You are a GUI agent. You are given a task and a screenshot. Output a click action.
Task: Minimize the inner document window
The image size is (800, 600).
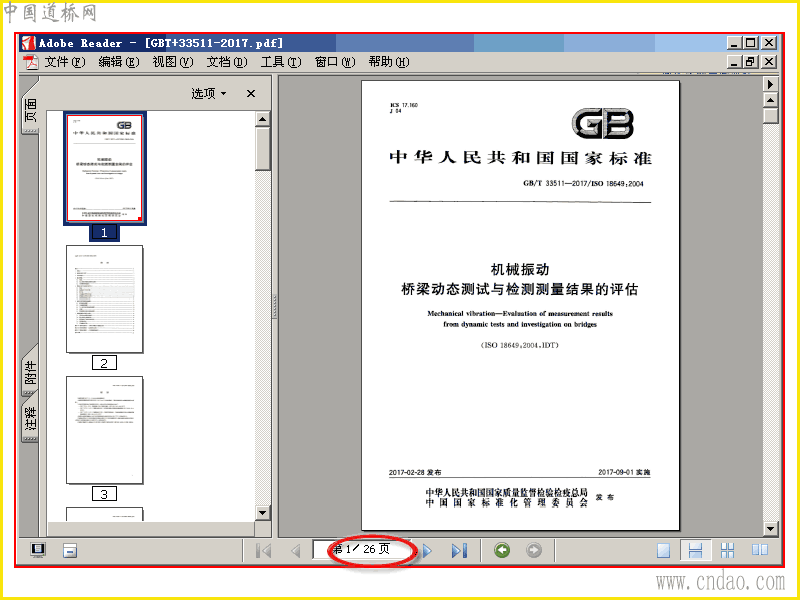click(x=735, y=62)
